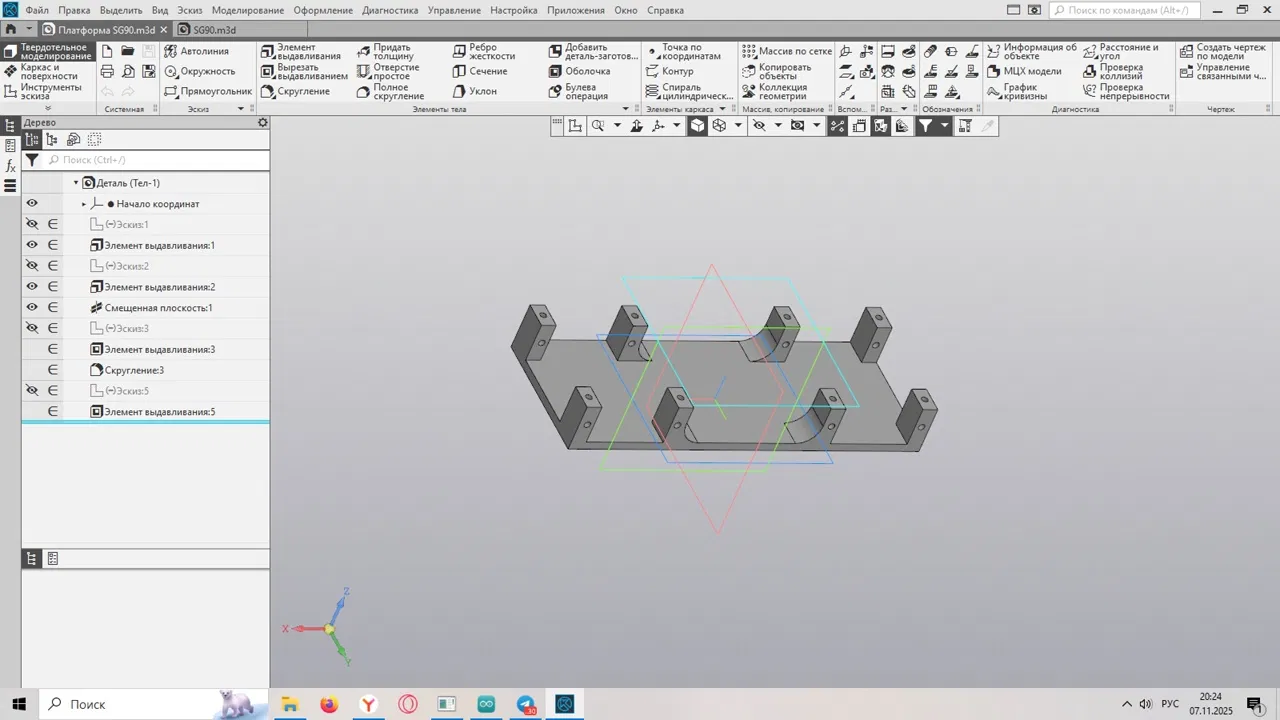The width and height of the screenshot is (1280, 720).
Task: Select the Прямоугольник tool
Action: (x=208, y=91)
